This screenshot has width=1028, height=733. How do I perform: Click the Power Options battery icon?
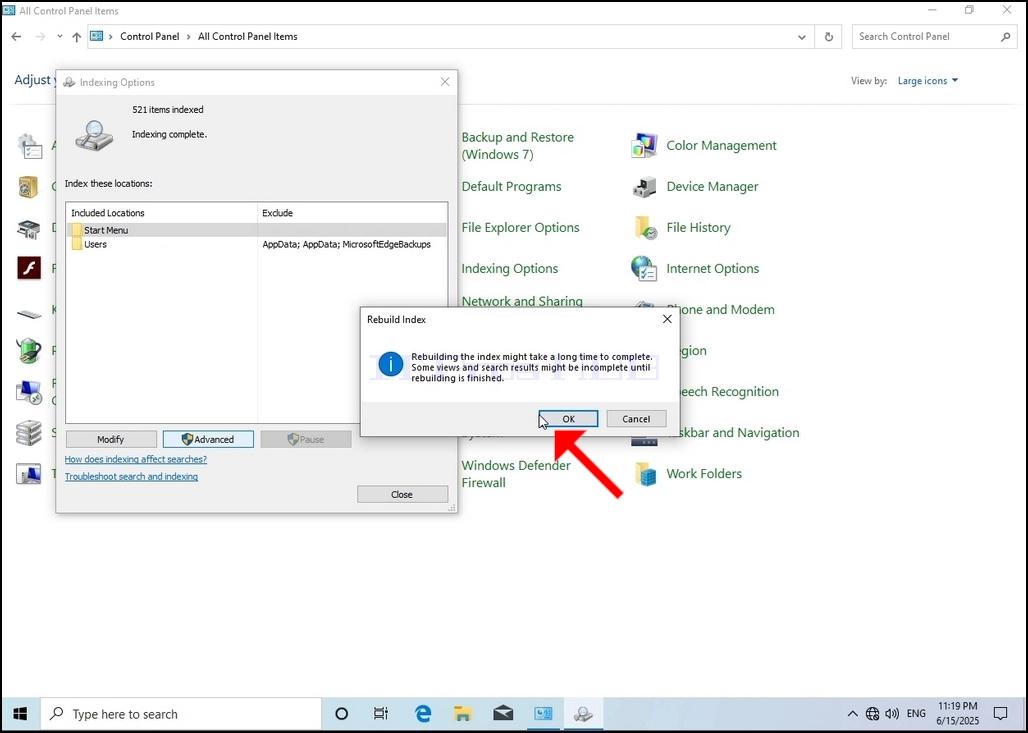(x=29, y=351)
